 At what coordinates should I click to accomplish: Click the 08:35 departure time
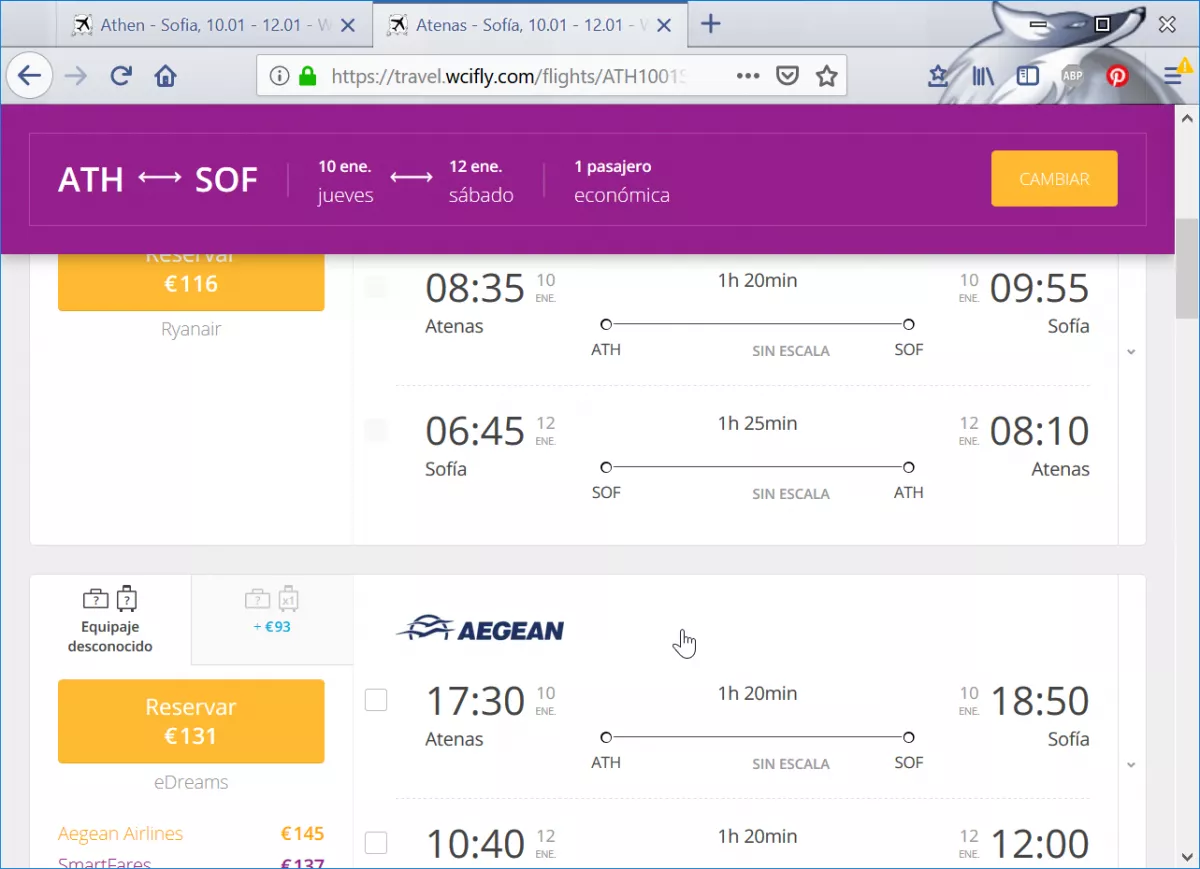coord(475,288)
